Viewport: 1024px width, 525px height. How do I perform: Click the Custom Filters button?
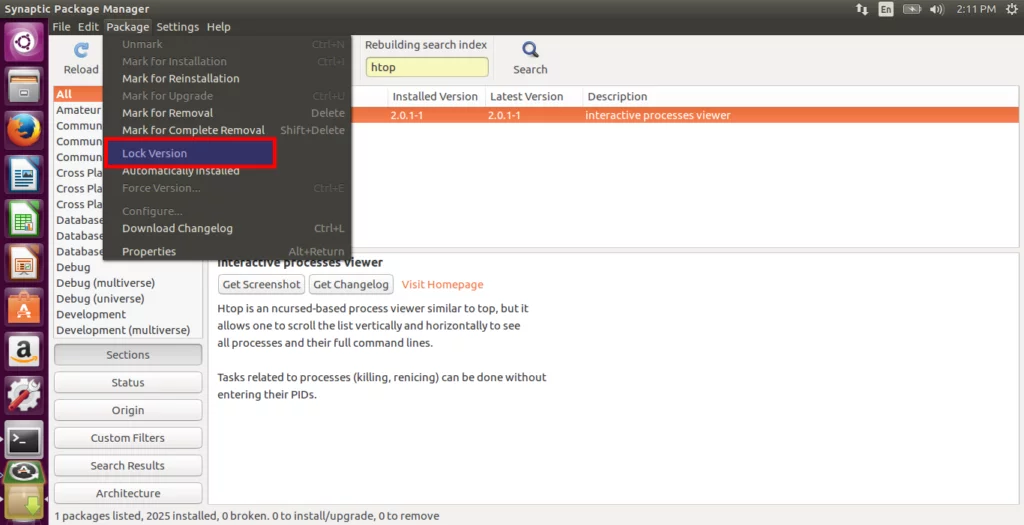click(x=128, y=438)
